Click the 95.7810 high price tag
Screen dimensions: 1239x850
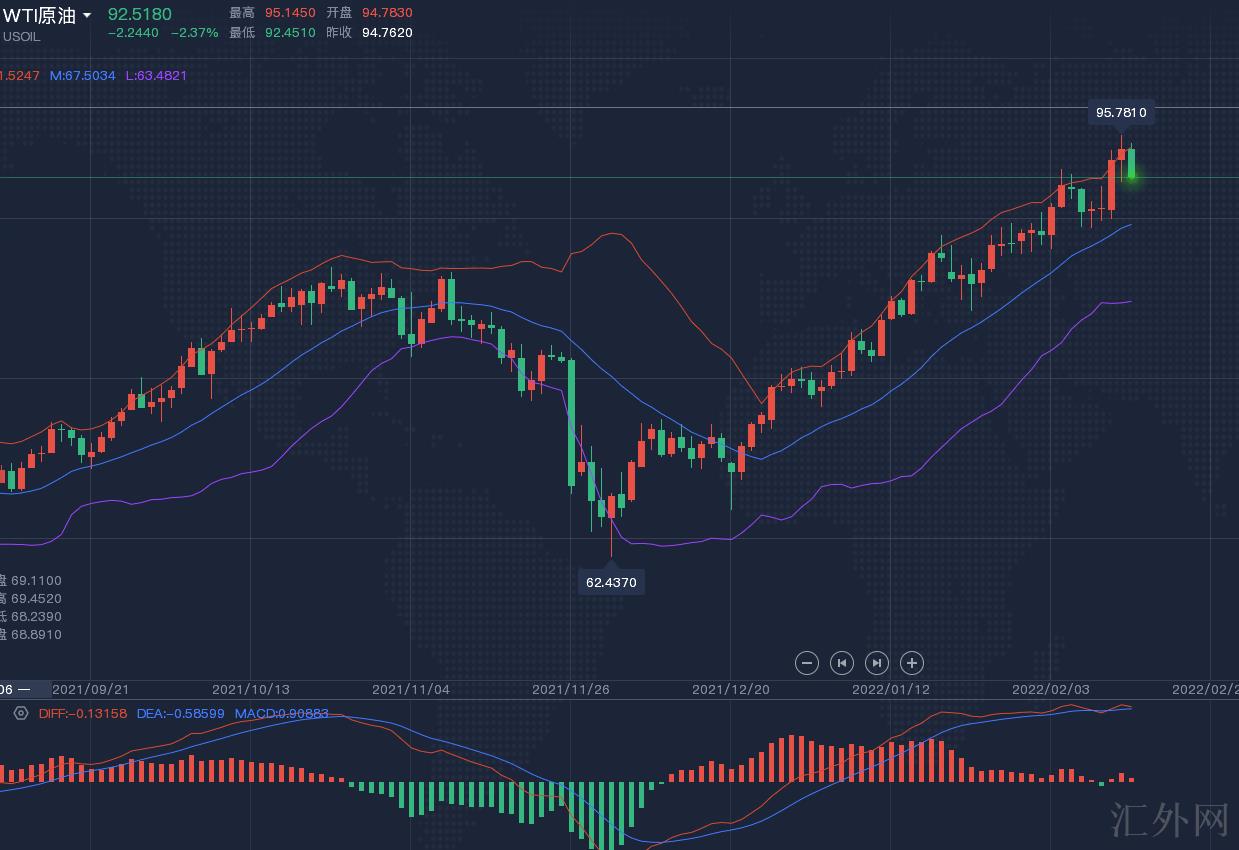pyautogui.click(x=1121, y=113)
